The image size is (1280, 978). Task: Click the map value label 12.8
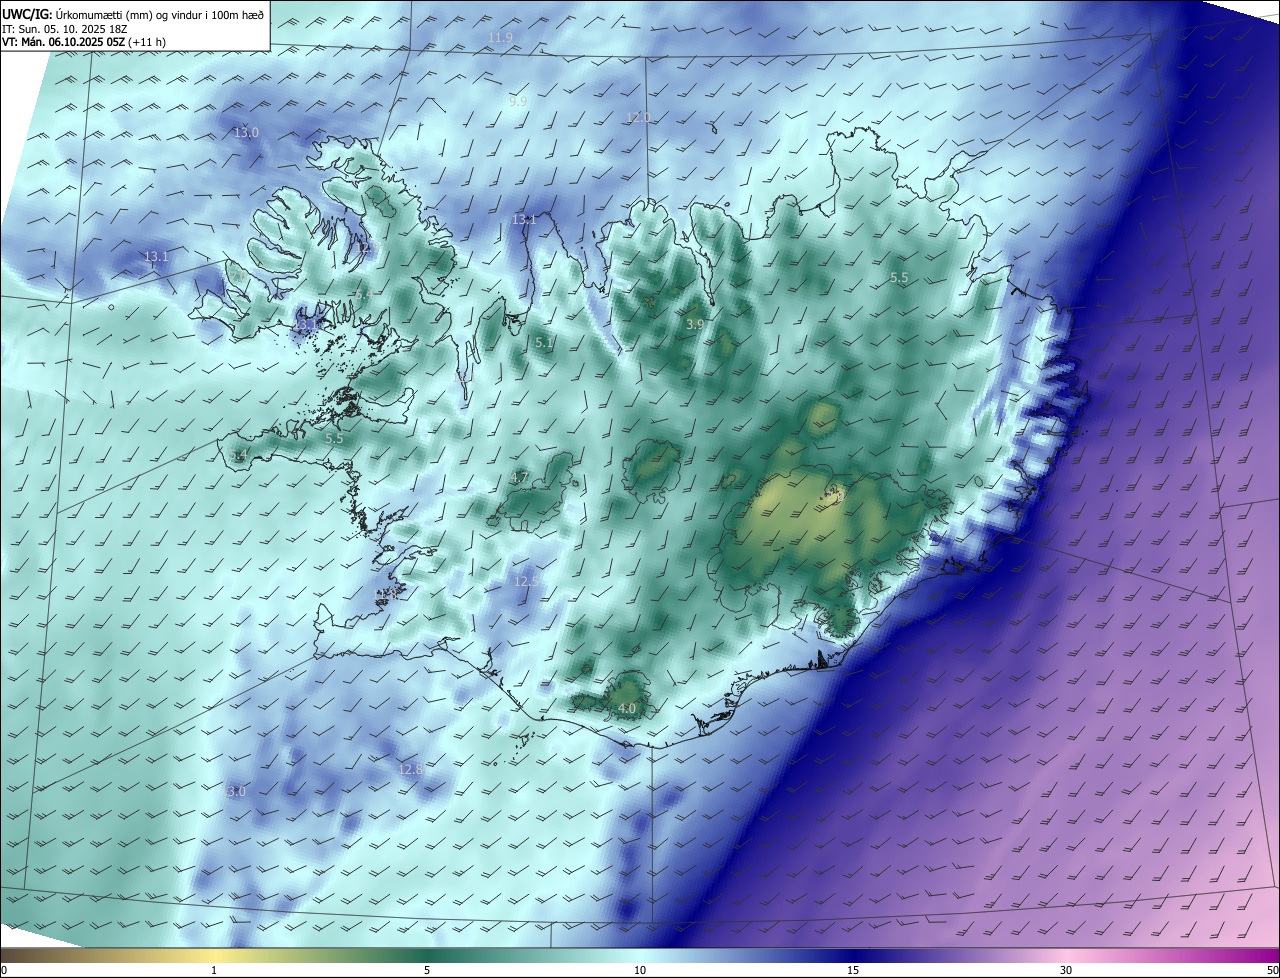click(410, 769)
